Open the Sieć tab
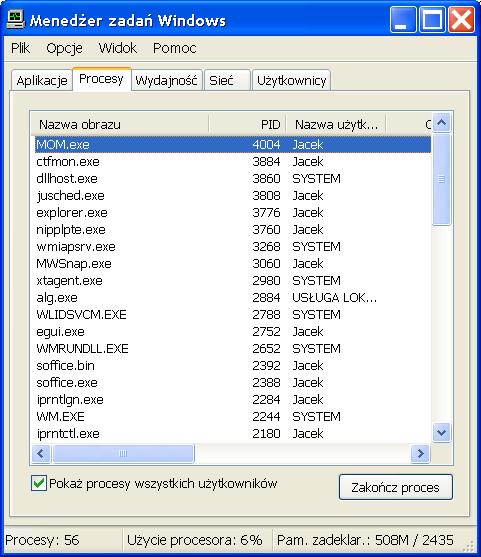The height and width of the screenshot is (557, 481). coord(227,81)
